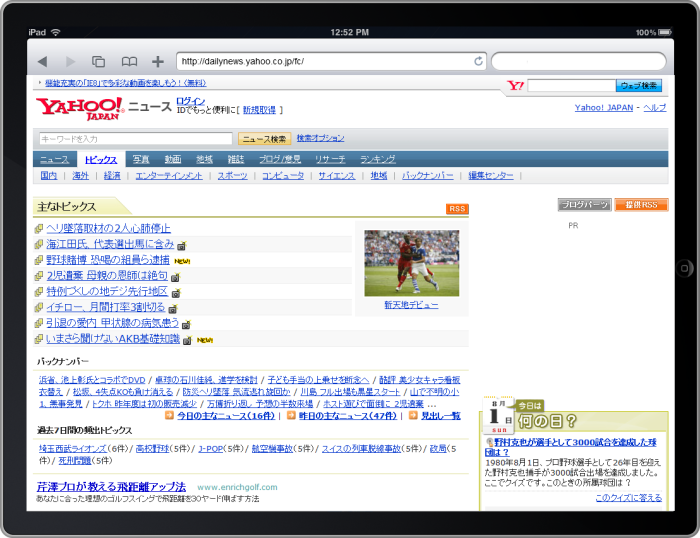Click the small red Y! icon by web search
The height and width of the screenshot is (538, 700).
coord(516,85)
